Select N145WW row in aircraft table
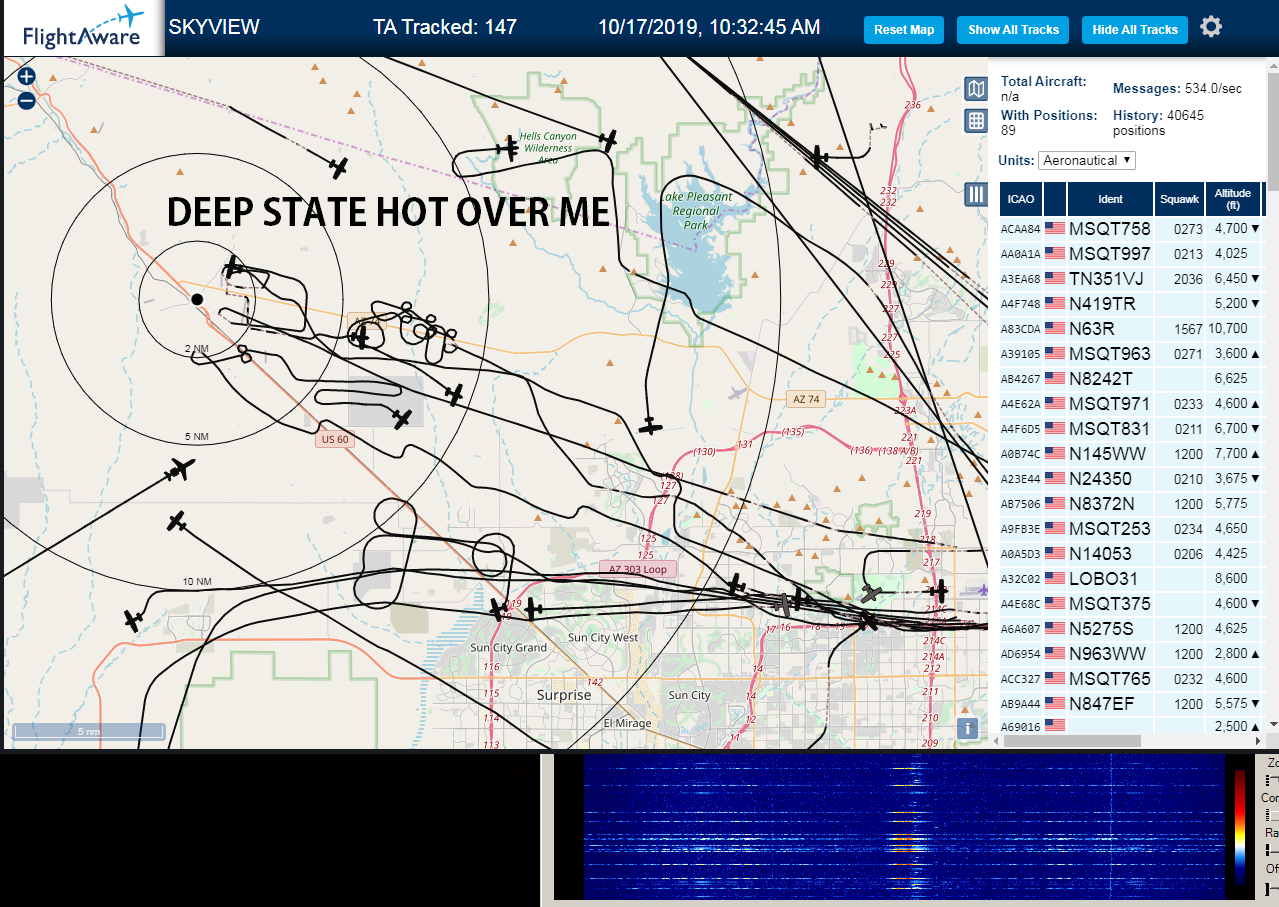Screen dimensions: 1279x907 point(1131,453)
